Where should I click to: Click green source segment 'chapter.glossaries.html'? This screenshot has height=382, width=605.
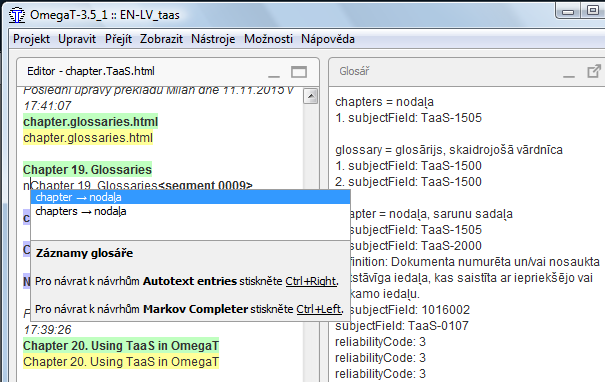click(x=90, y=122)
